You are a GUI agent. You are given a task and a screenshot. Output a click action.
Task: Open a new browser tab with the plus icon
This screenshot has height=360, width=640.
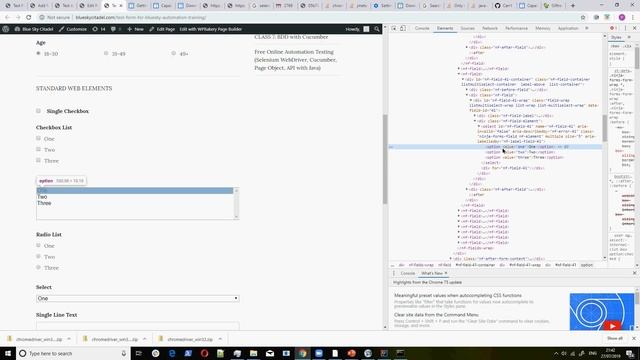tap(573, 6)
